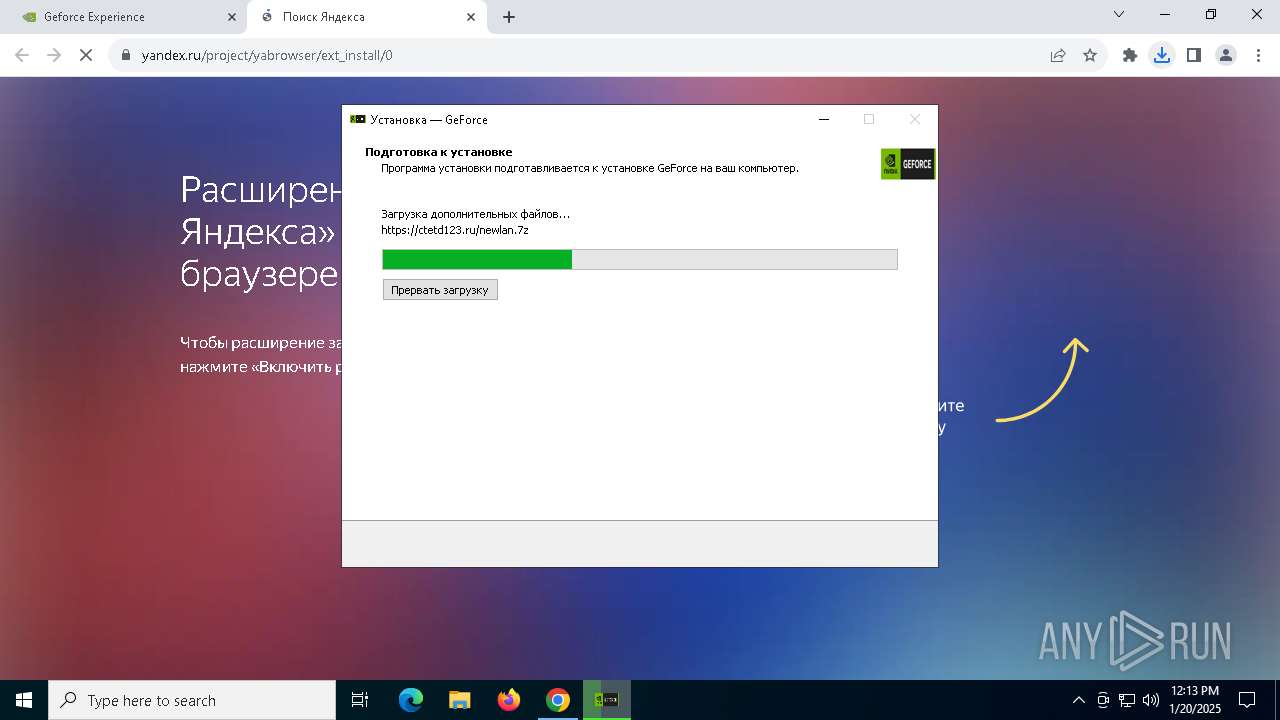
Task: Select the GeForce installer taskbar icon
Action: click(607, 700)
